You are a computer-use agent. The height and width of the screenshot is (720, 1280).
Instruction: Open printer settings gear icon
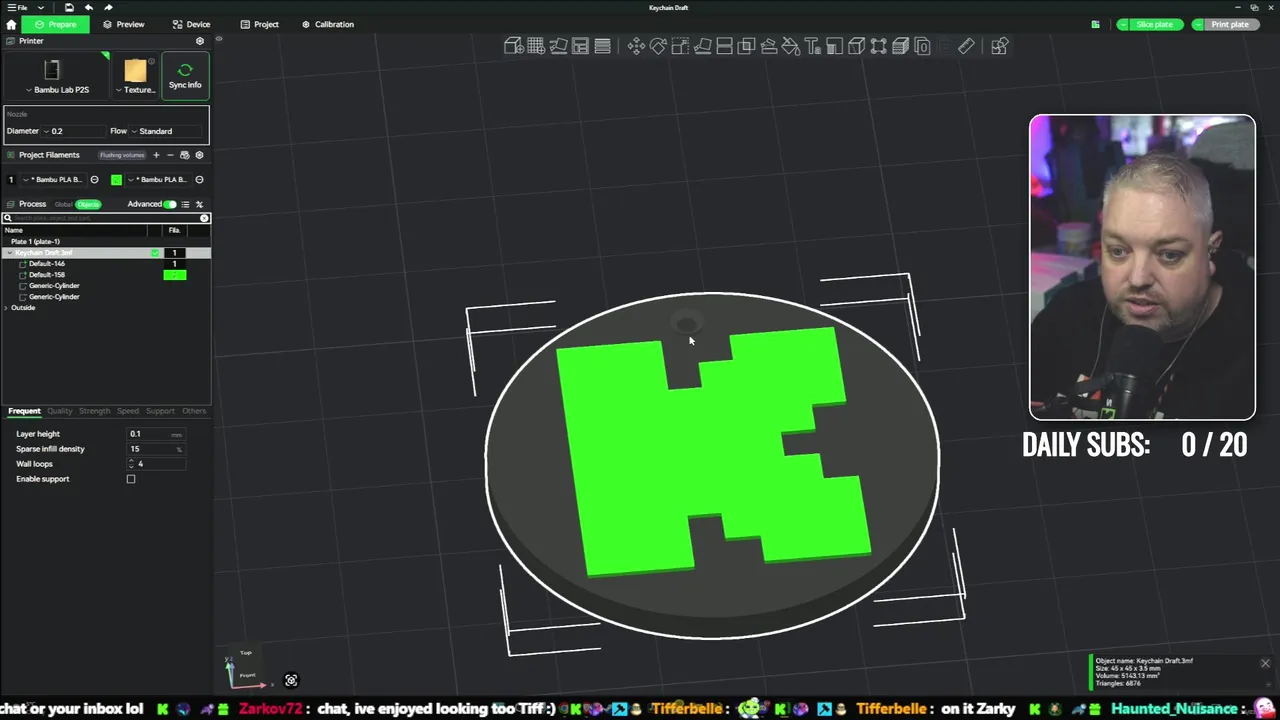pos(199,41)
